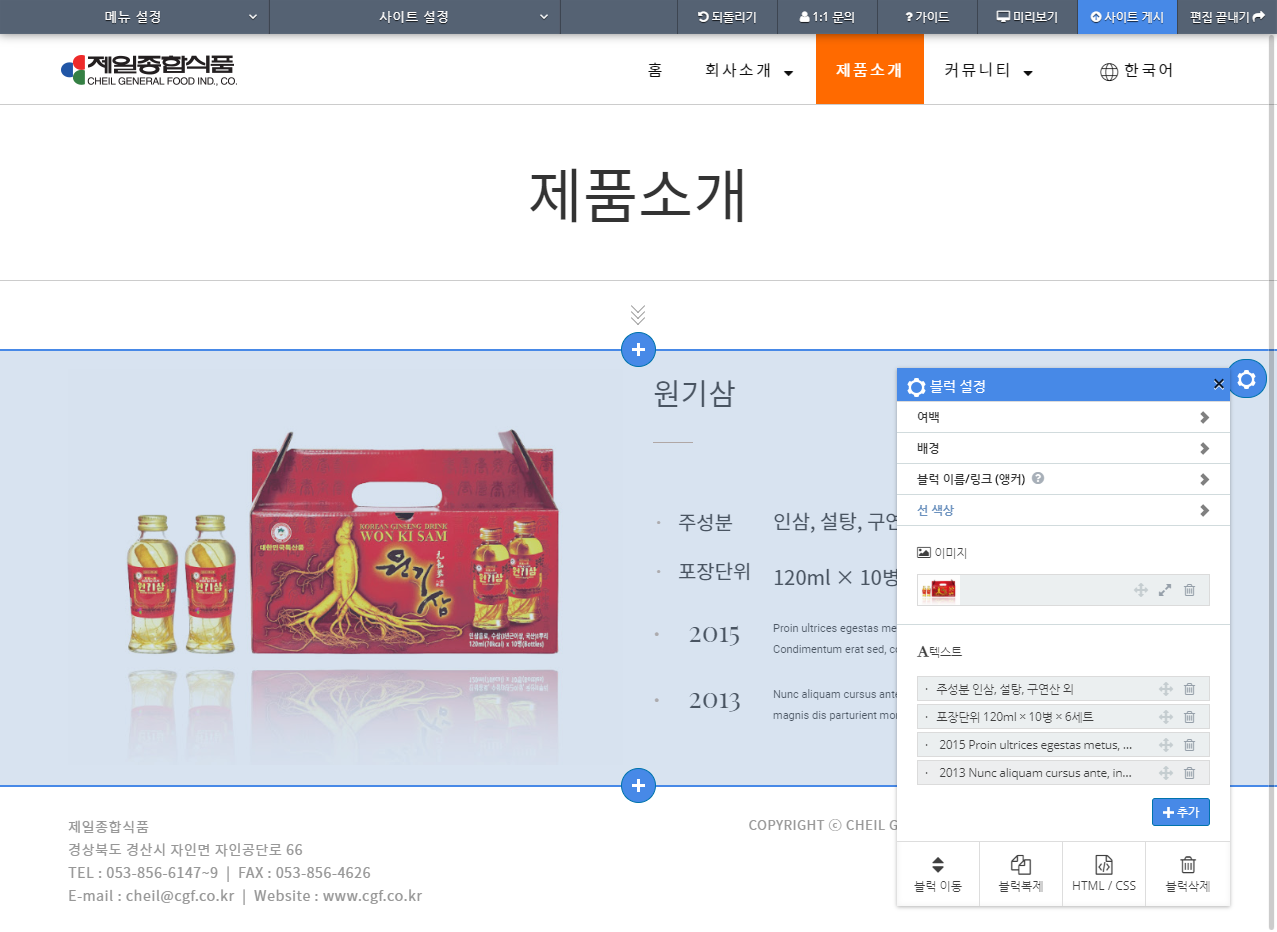Click the globe language icon
Screen dimensions: 1277x932
tap(1108, 72)
